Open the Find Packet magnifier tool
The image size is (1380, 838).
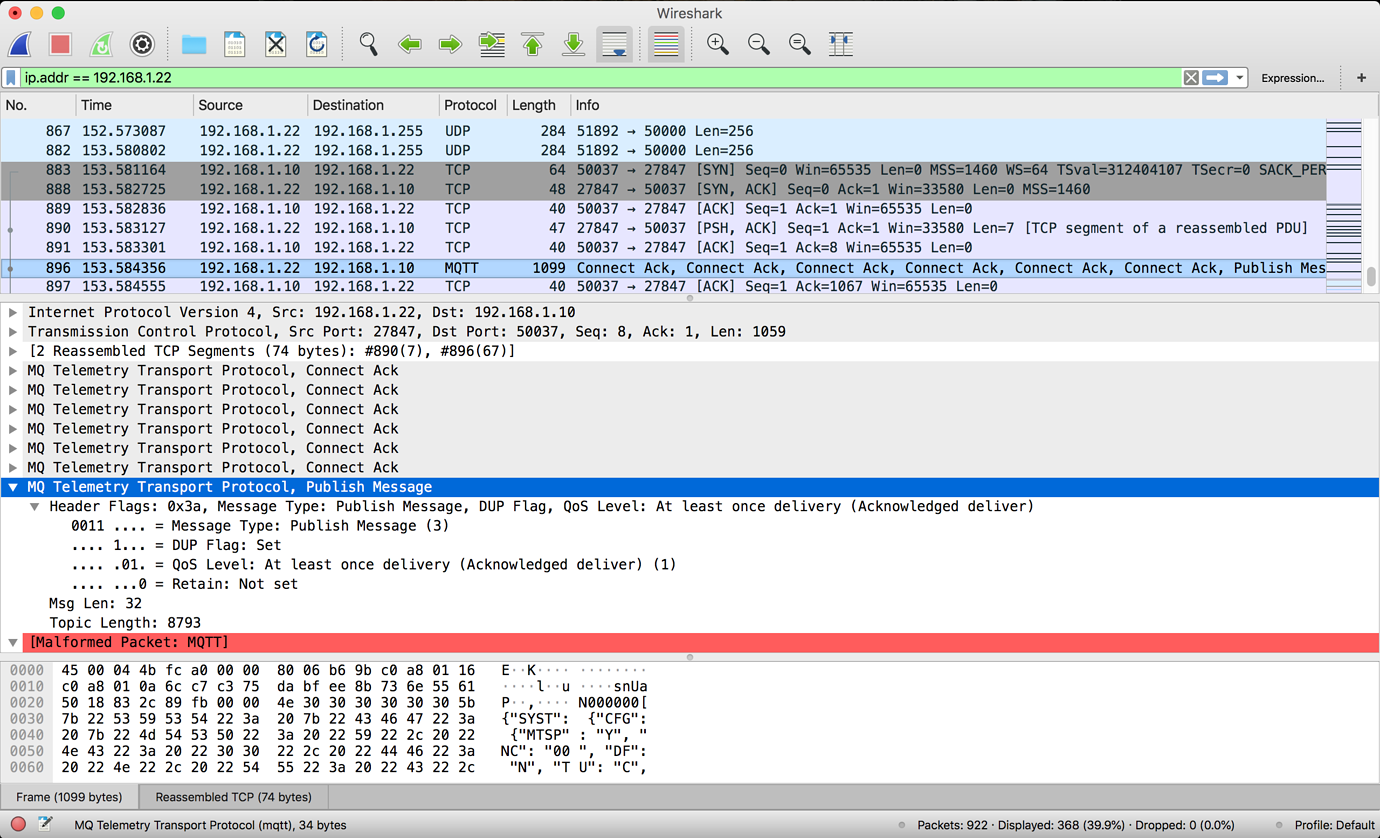(x=369, y=44)
